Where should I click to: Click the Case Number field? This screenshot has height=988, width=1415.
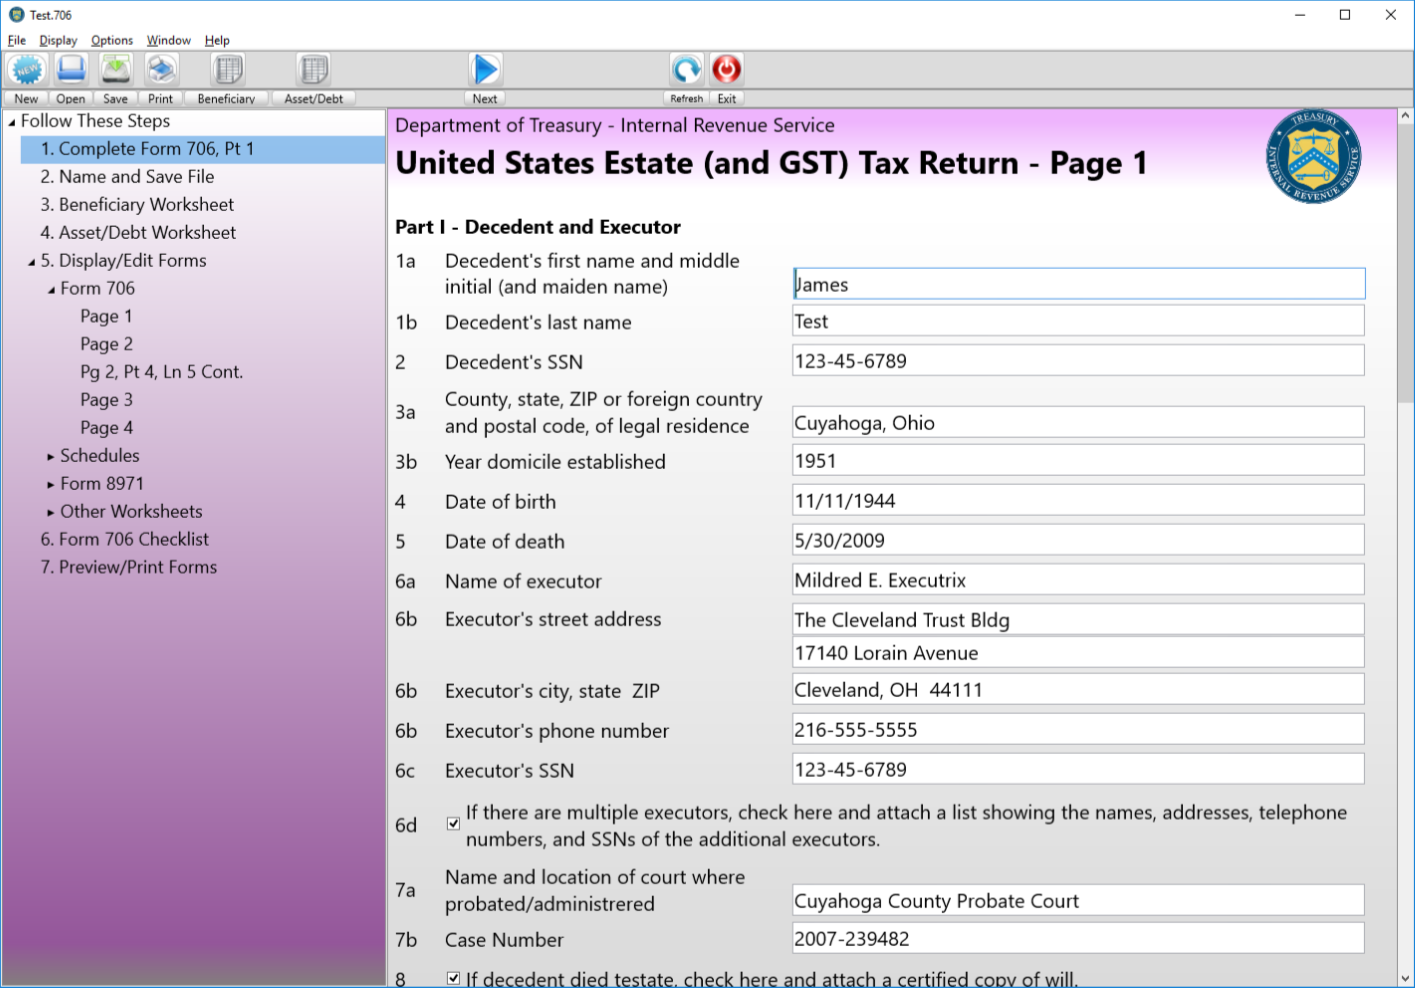[1078, 938]
